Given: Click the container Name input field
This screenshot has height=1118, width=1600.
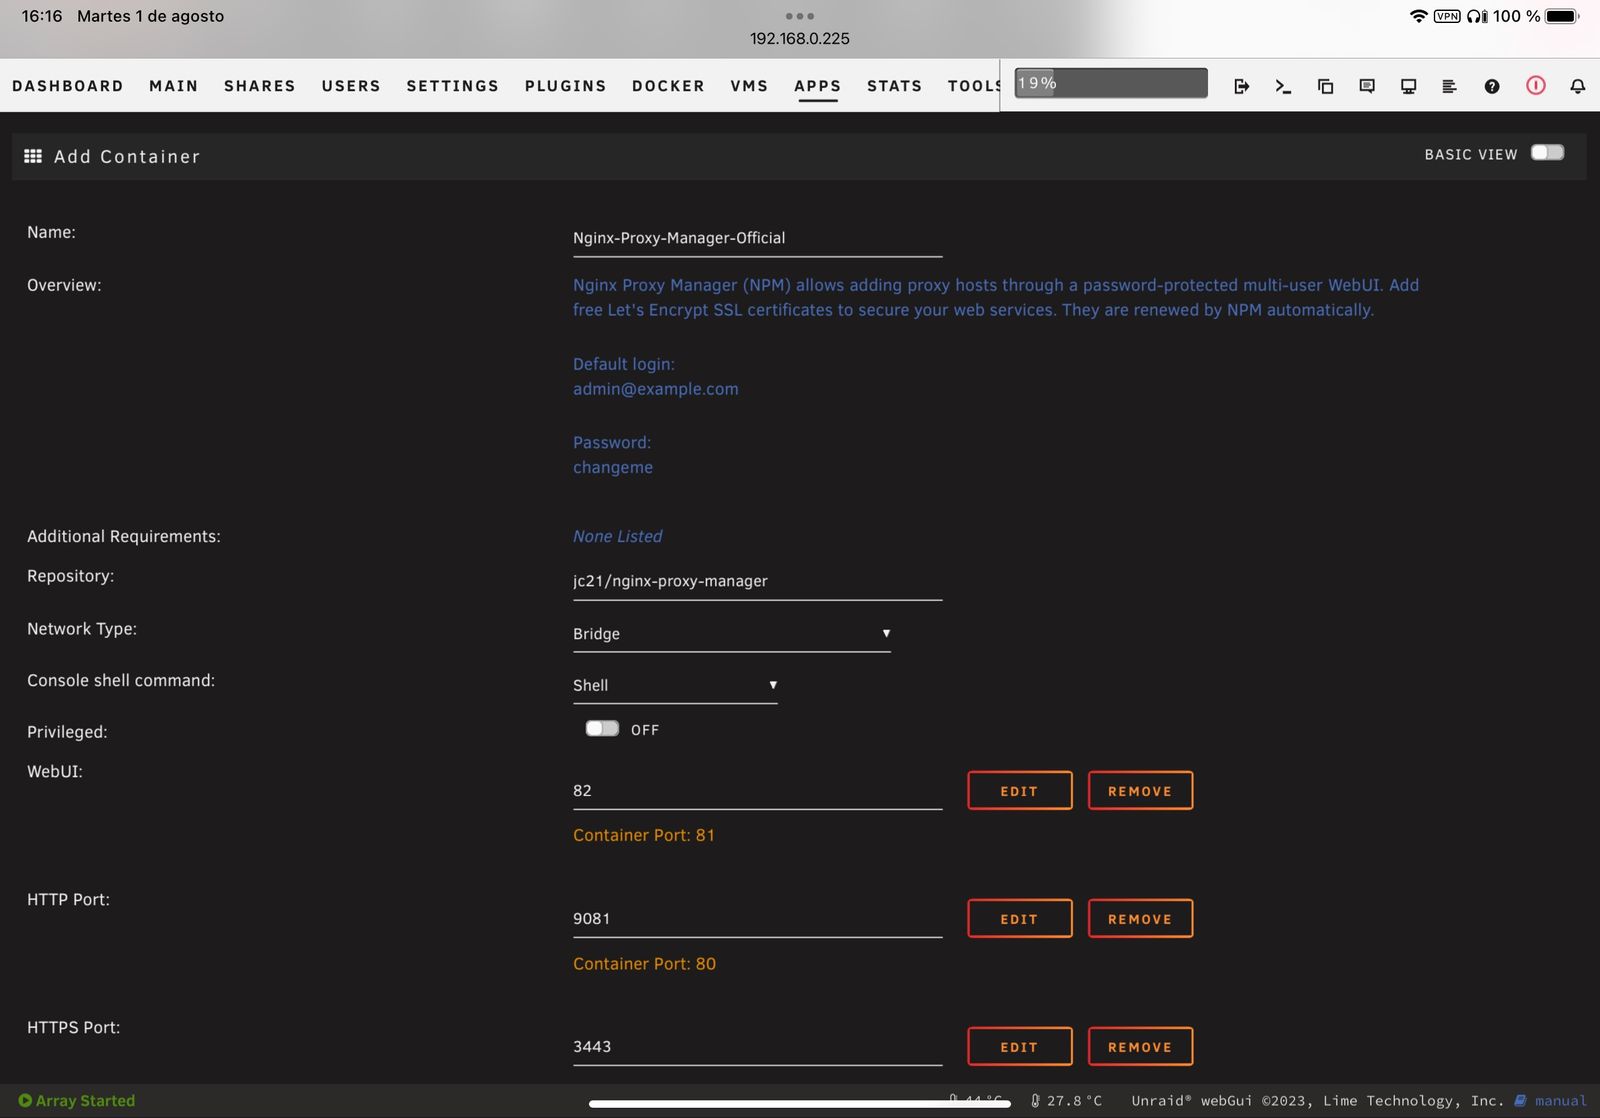Looking at the screenshot, I should click(x=758, y=238).
